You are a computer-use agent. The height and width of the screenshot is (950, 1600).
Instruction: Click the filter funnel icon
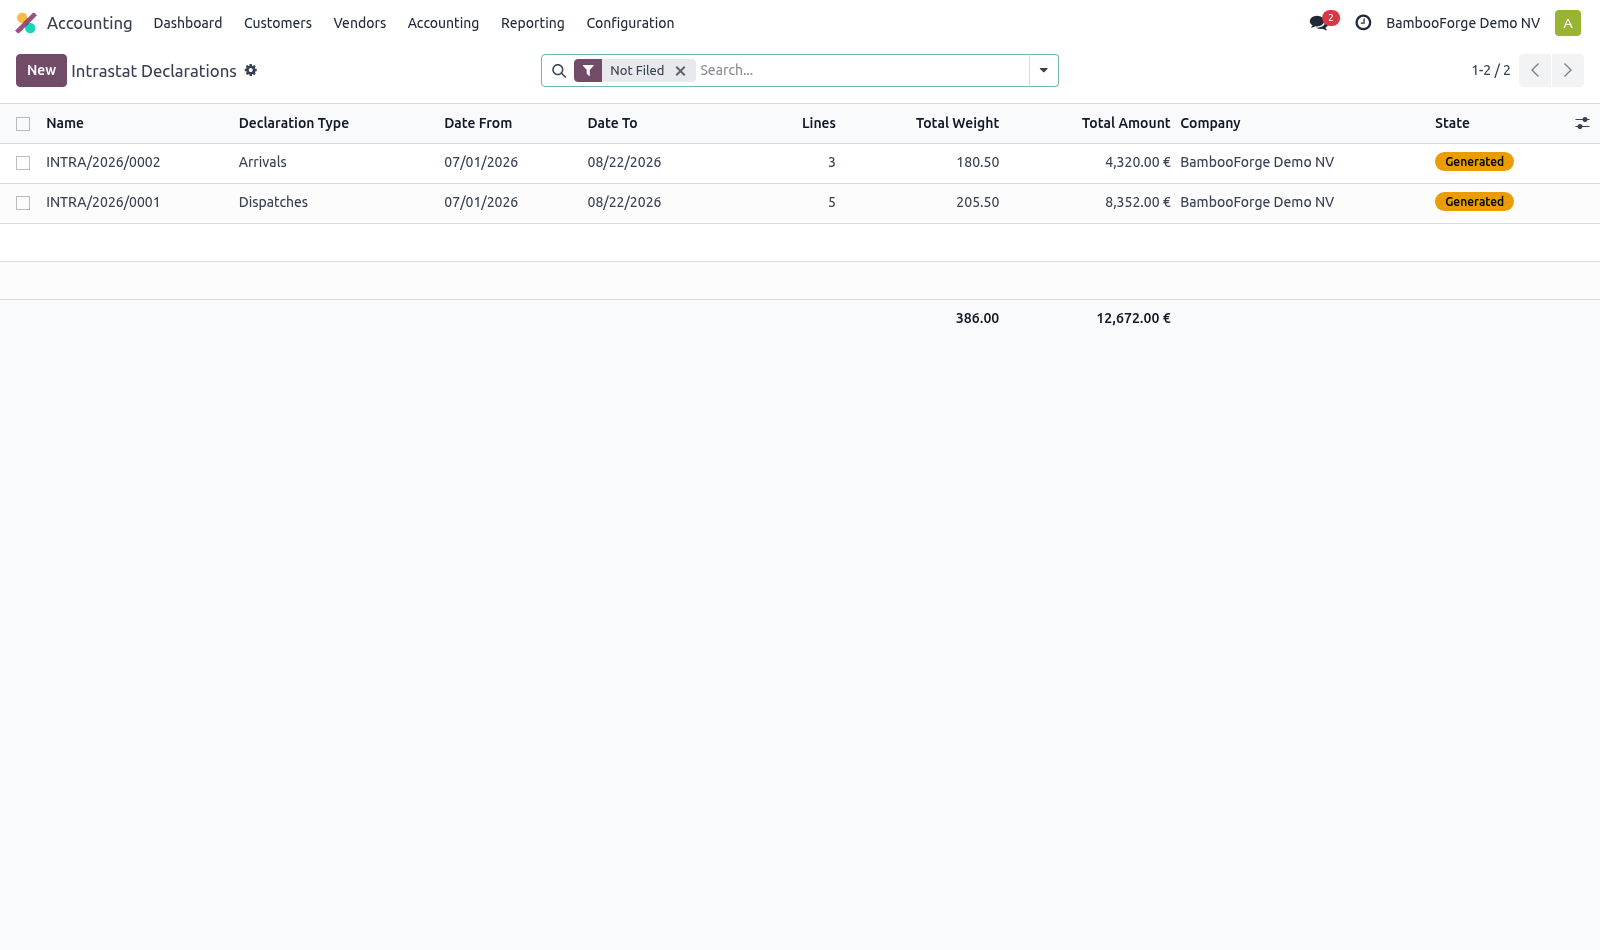coord(588,71)
